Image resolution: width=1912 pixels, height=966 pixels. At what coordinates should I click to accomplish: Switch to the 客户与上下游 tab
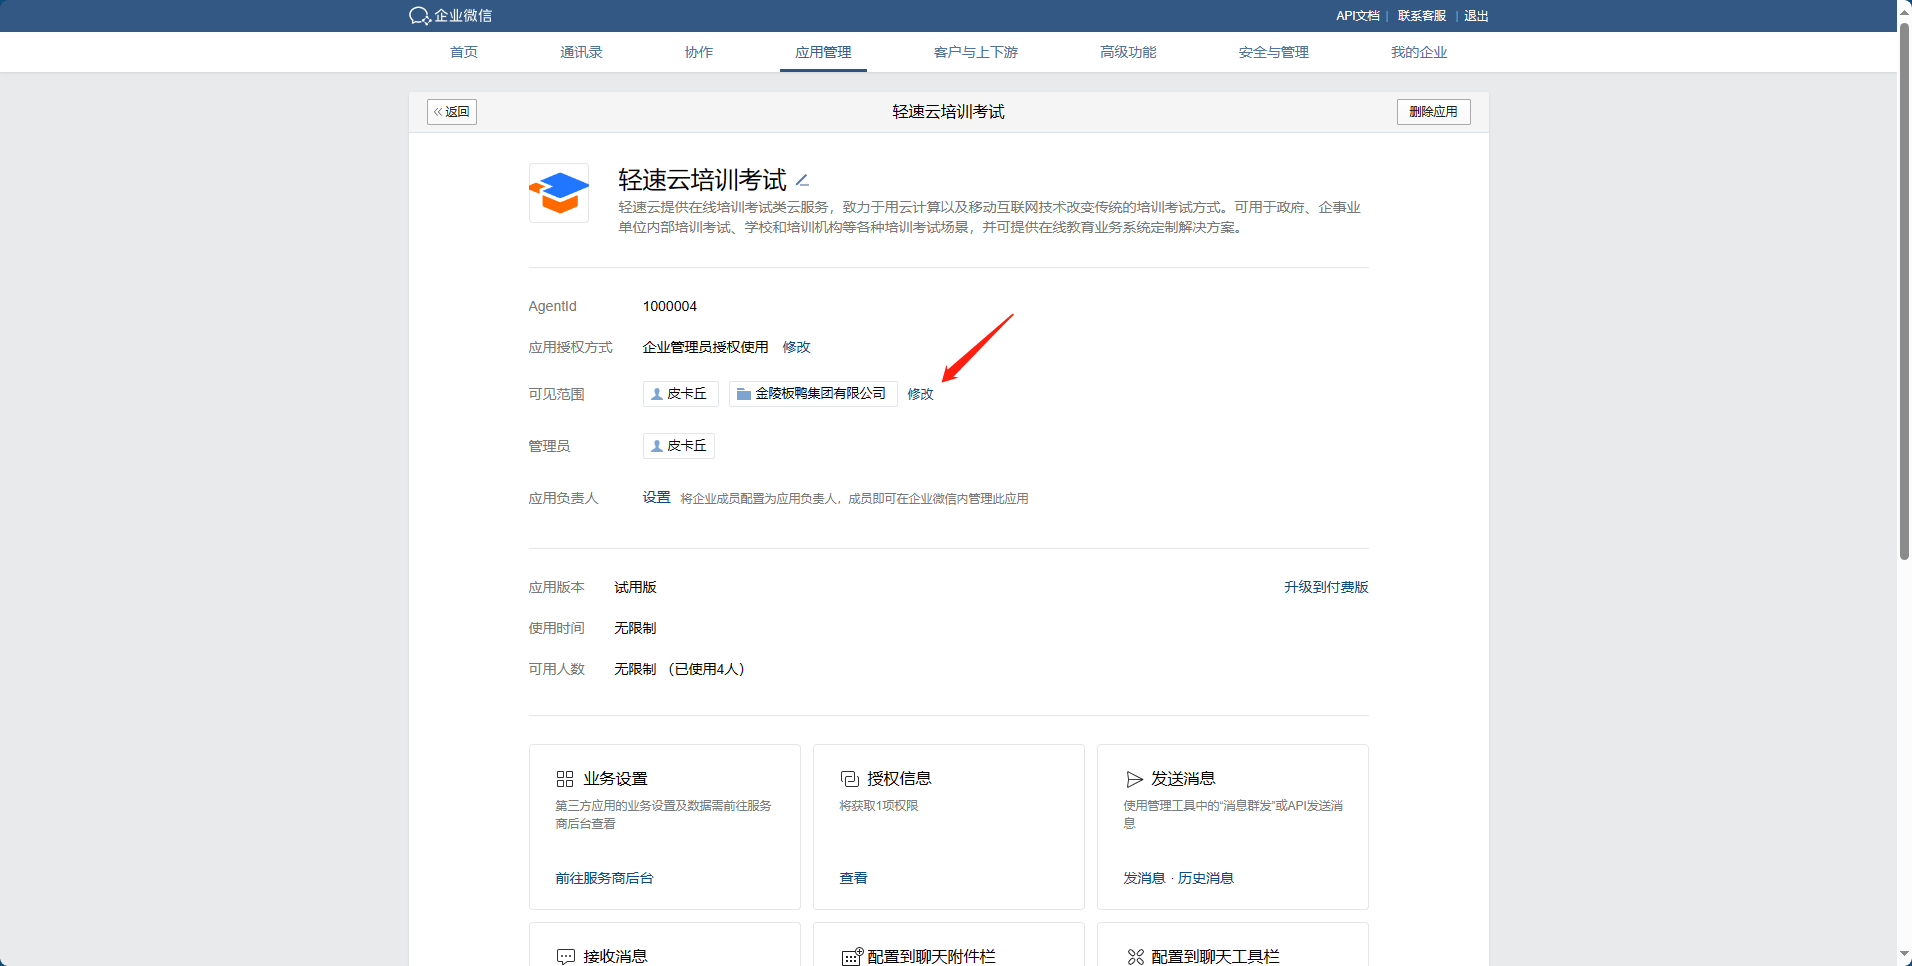tap(975, 52)
